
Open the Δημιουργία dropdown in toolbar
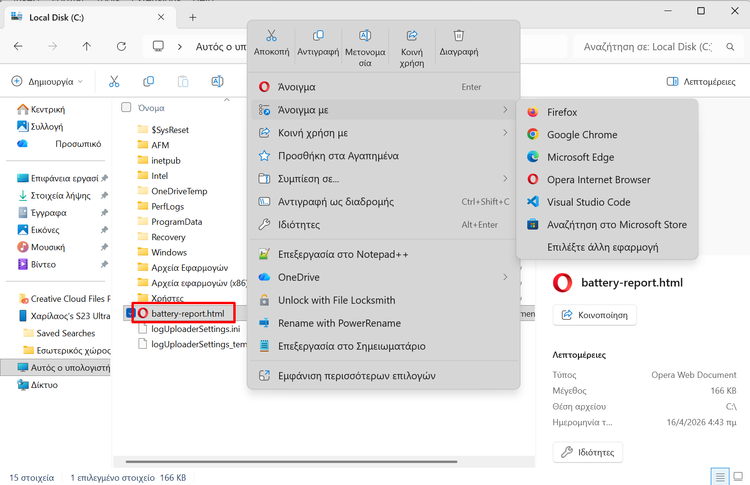44,81
